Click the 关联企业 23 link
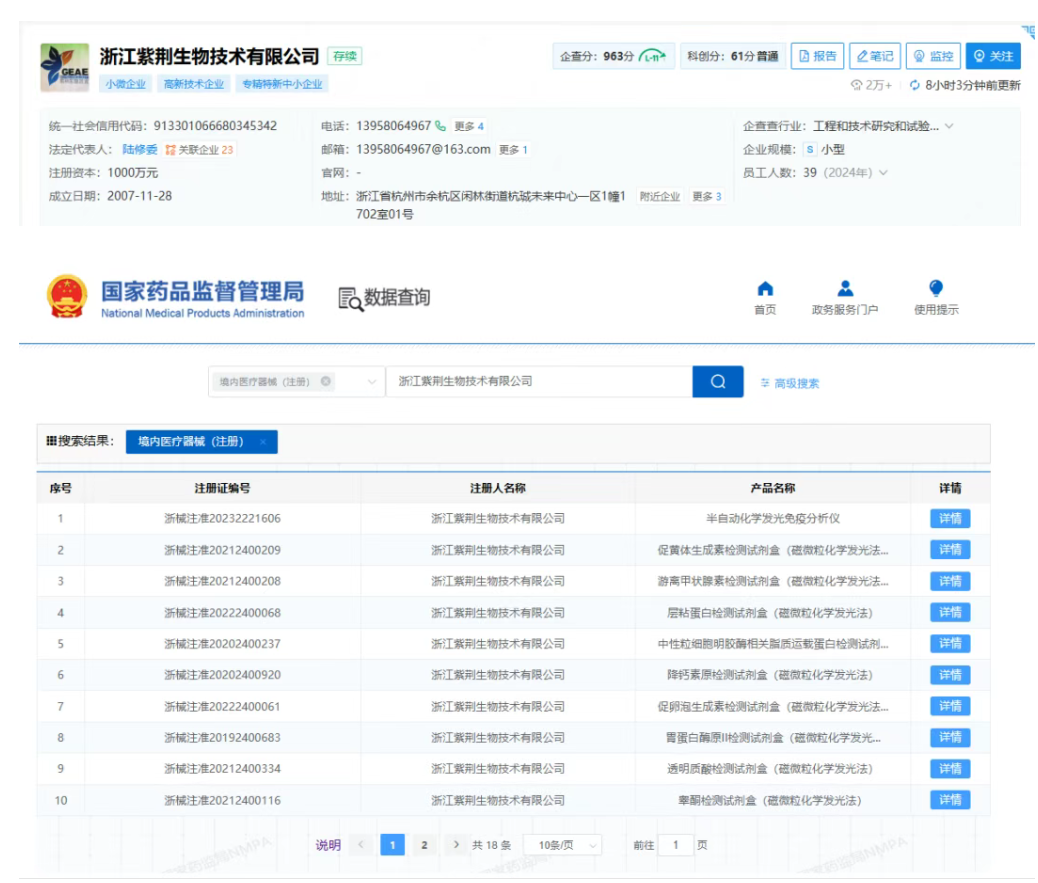The height and width of the screenshot is (883, 1038). click(200, 150)
